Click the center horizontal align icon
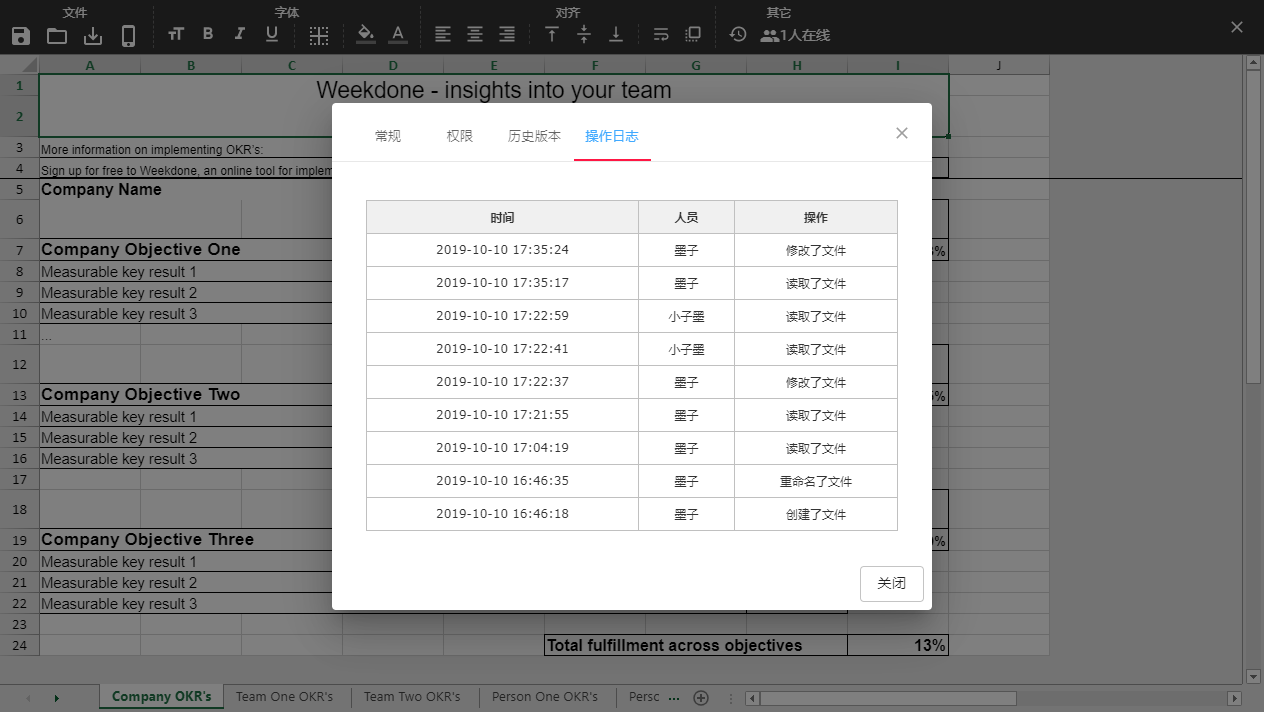The height and width of the screenshot is (712, 1264). pos(475,34)
